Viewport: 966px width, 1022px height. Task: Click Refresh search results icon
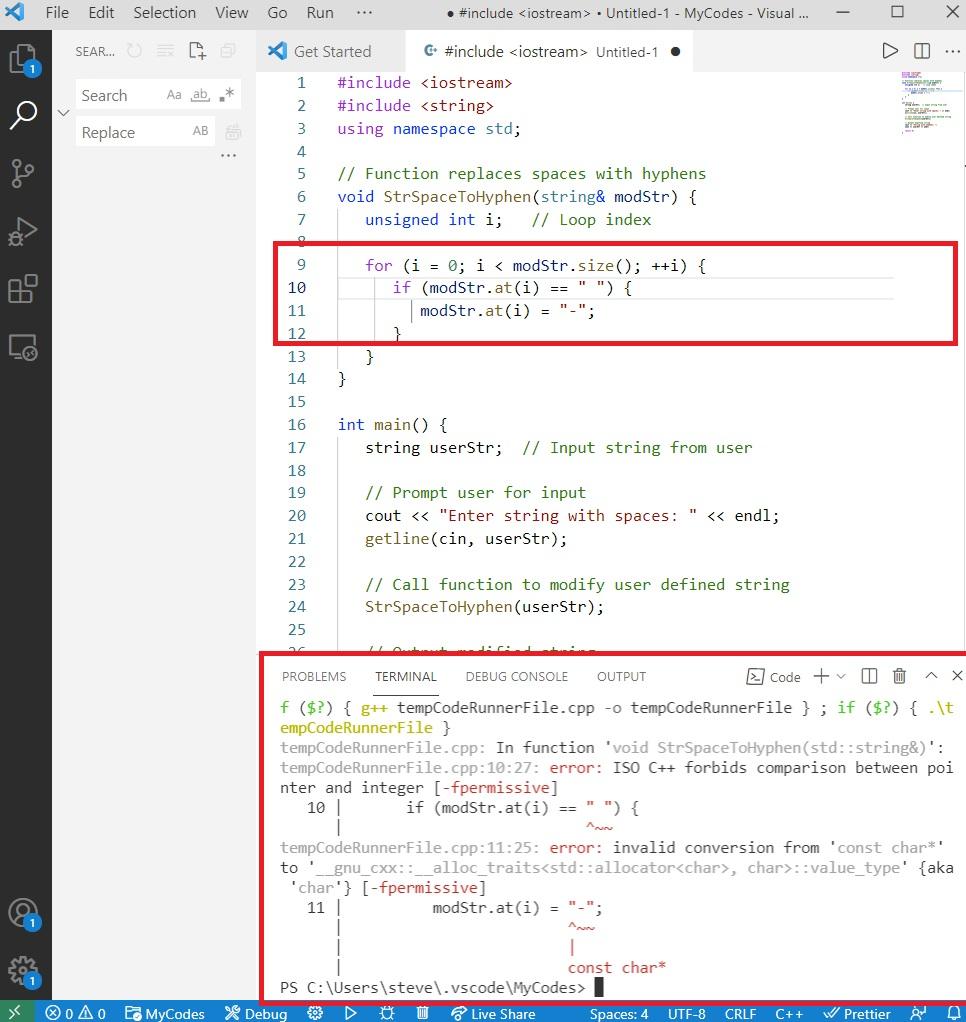tap(134, 51)
